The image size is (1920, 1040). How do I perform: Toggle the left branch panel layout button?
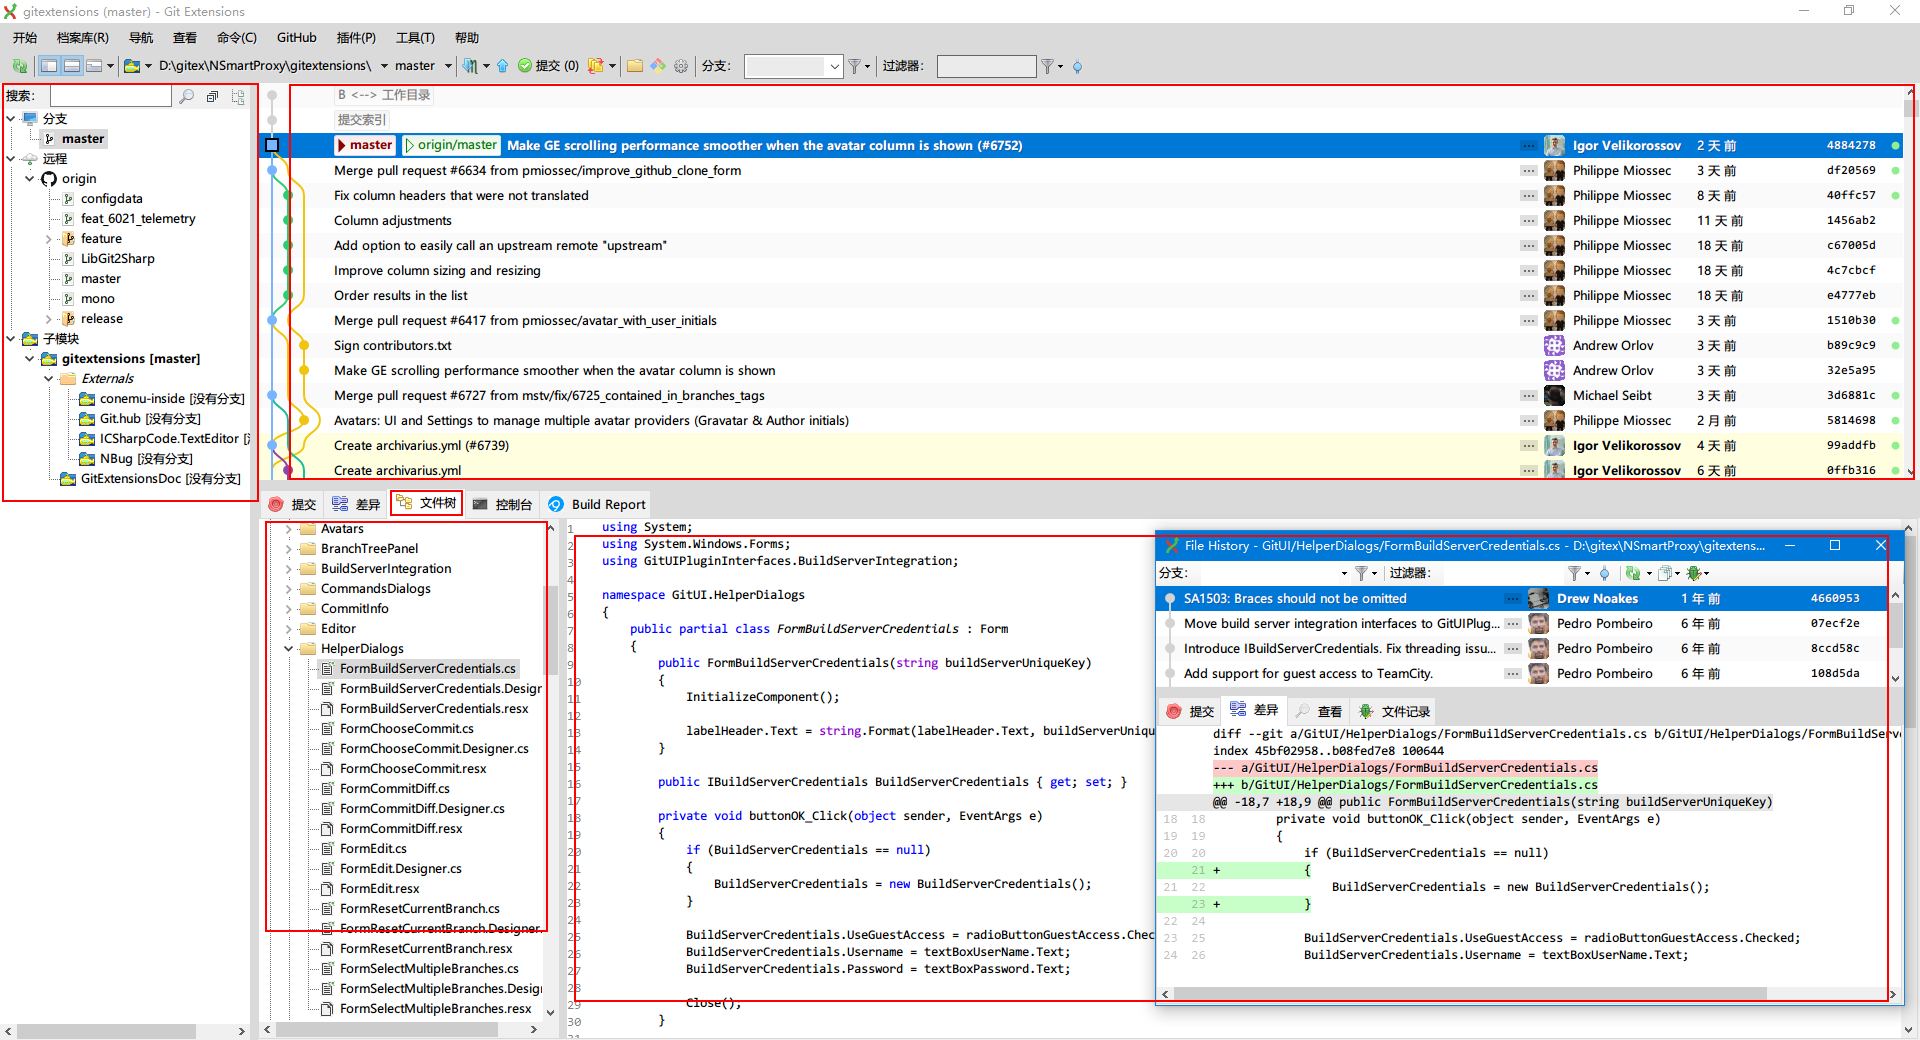pyautogui.click(x=49, y=66)
